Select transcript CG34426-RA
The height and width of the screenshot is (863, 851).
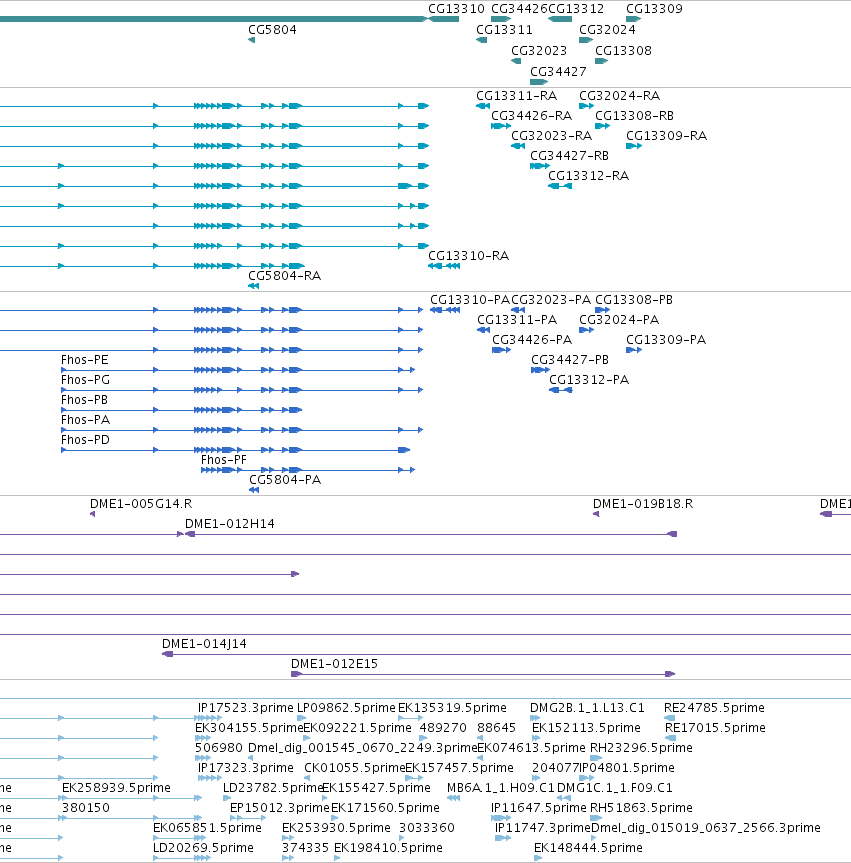[531, 116]
